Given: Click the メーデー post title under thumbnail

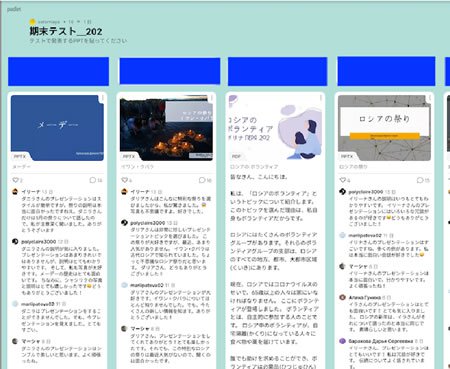Looking at the screenshot, I should [x=22, y=166].
